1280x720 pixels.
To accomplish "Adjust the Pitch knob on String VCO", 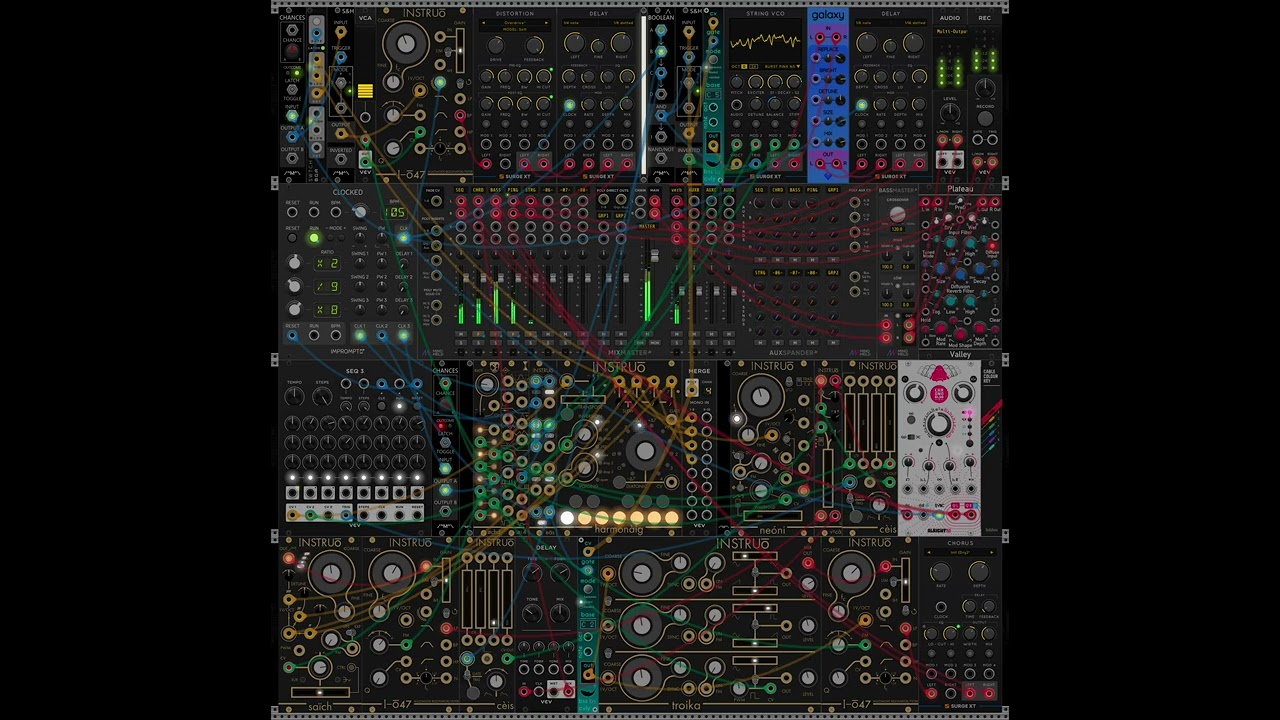I will tap(738, 83).
